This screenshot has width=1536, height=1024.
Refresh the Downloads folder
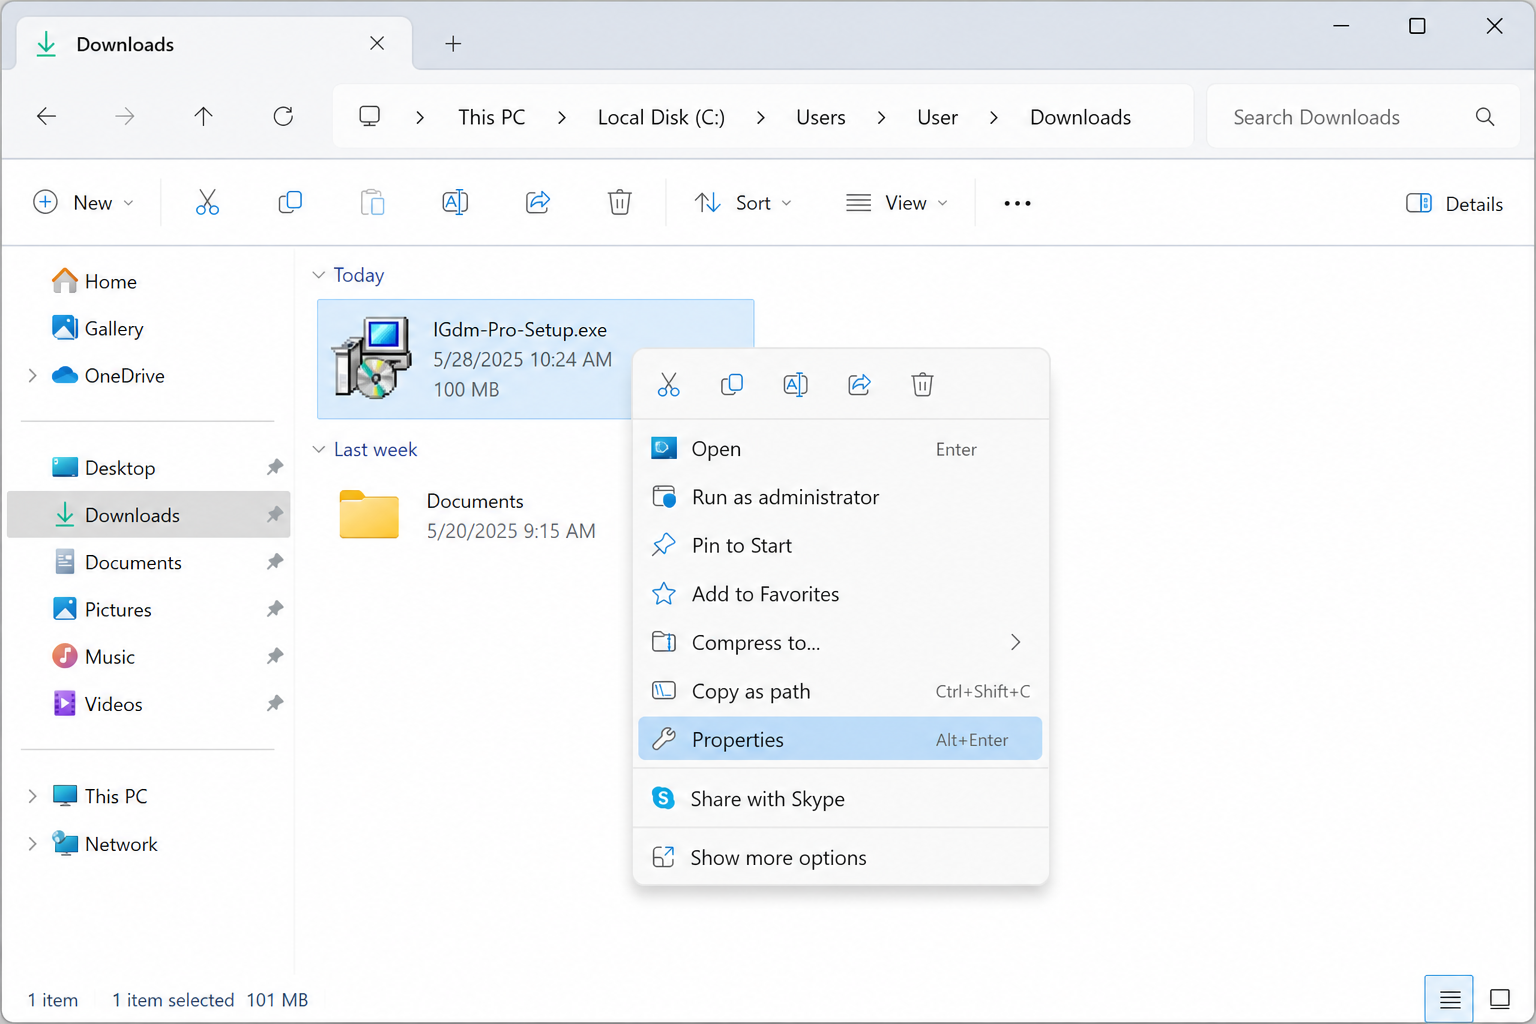pos(283,117)
